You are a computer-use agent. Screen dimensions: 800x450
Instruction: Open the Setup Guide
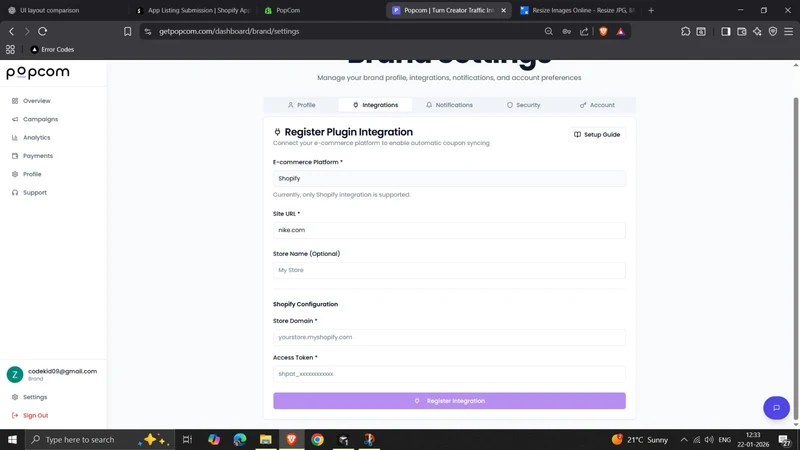pos(597,135)
